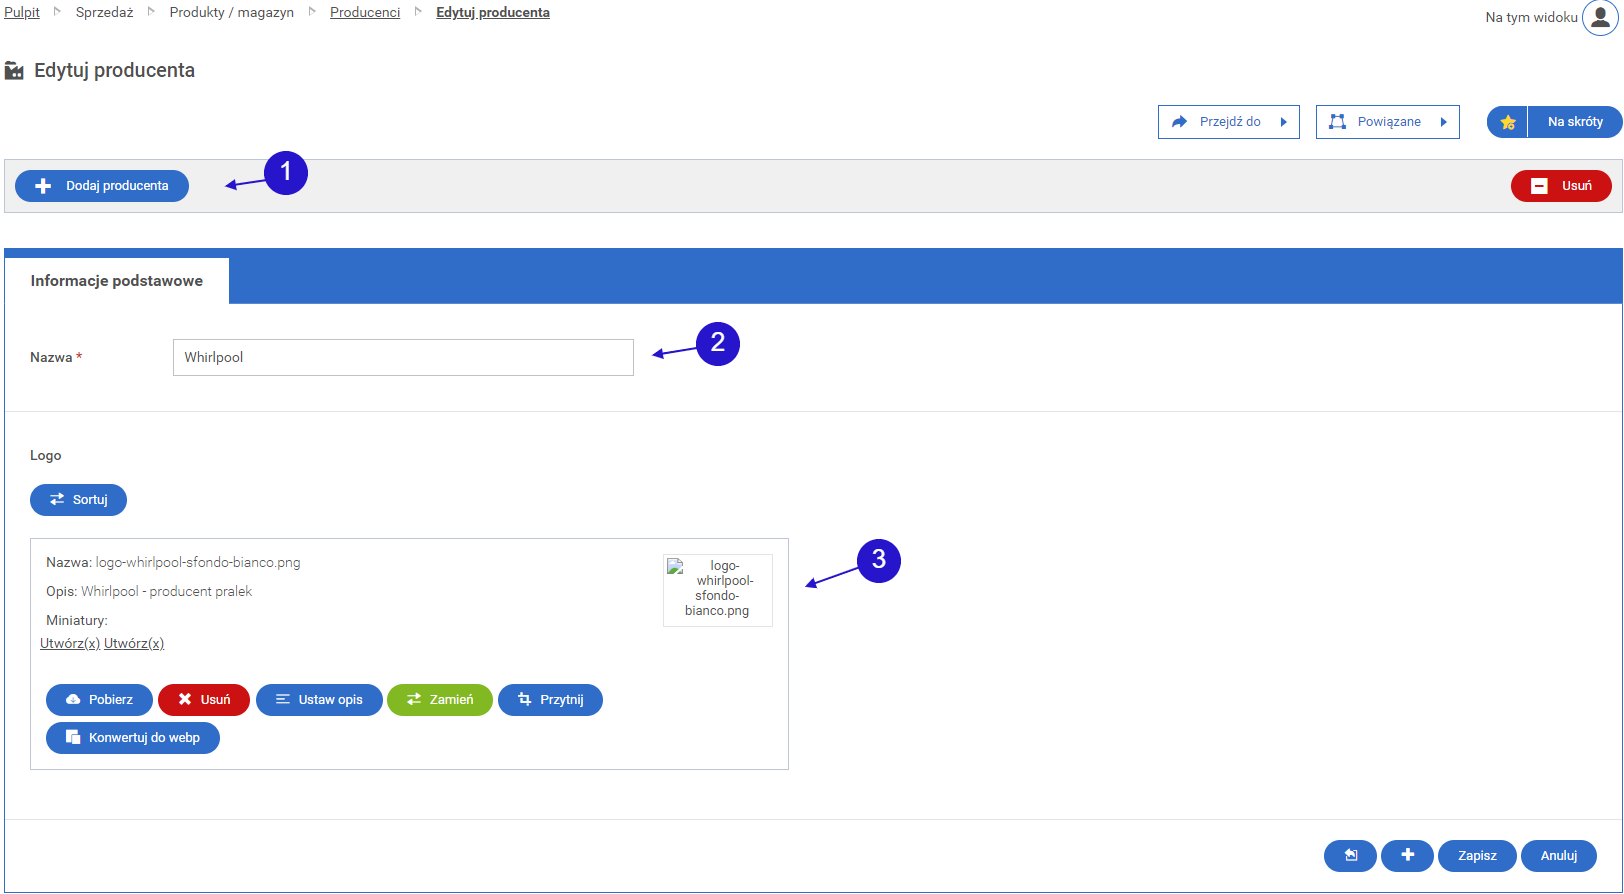The width and height of the screenshot is (1624, 894).
Task: Open the logo thumbnail image
Action: coord(718,590)
